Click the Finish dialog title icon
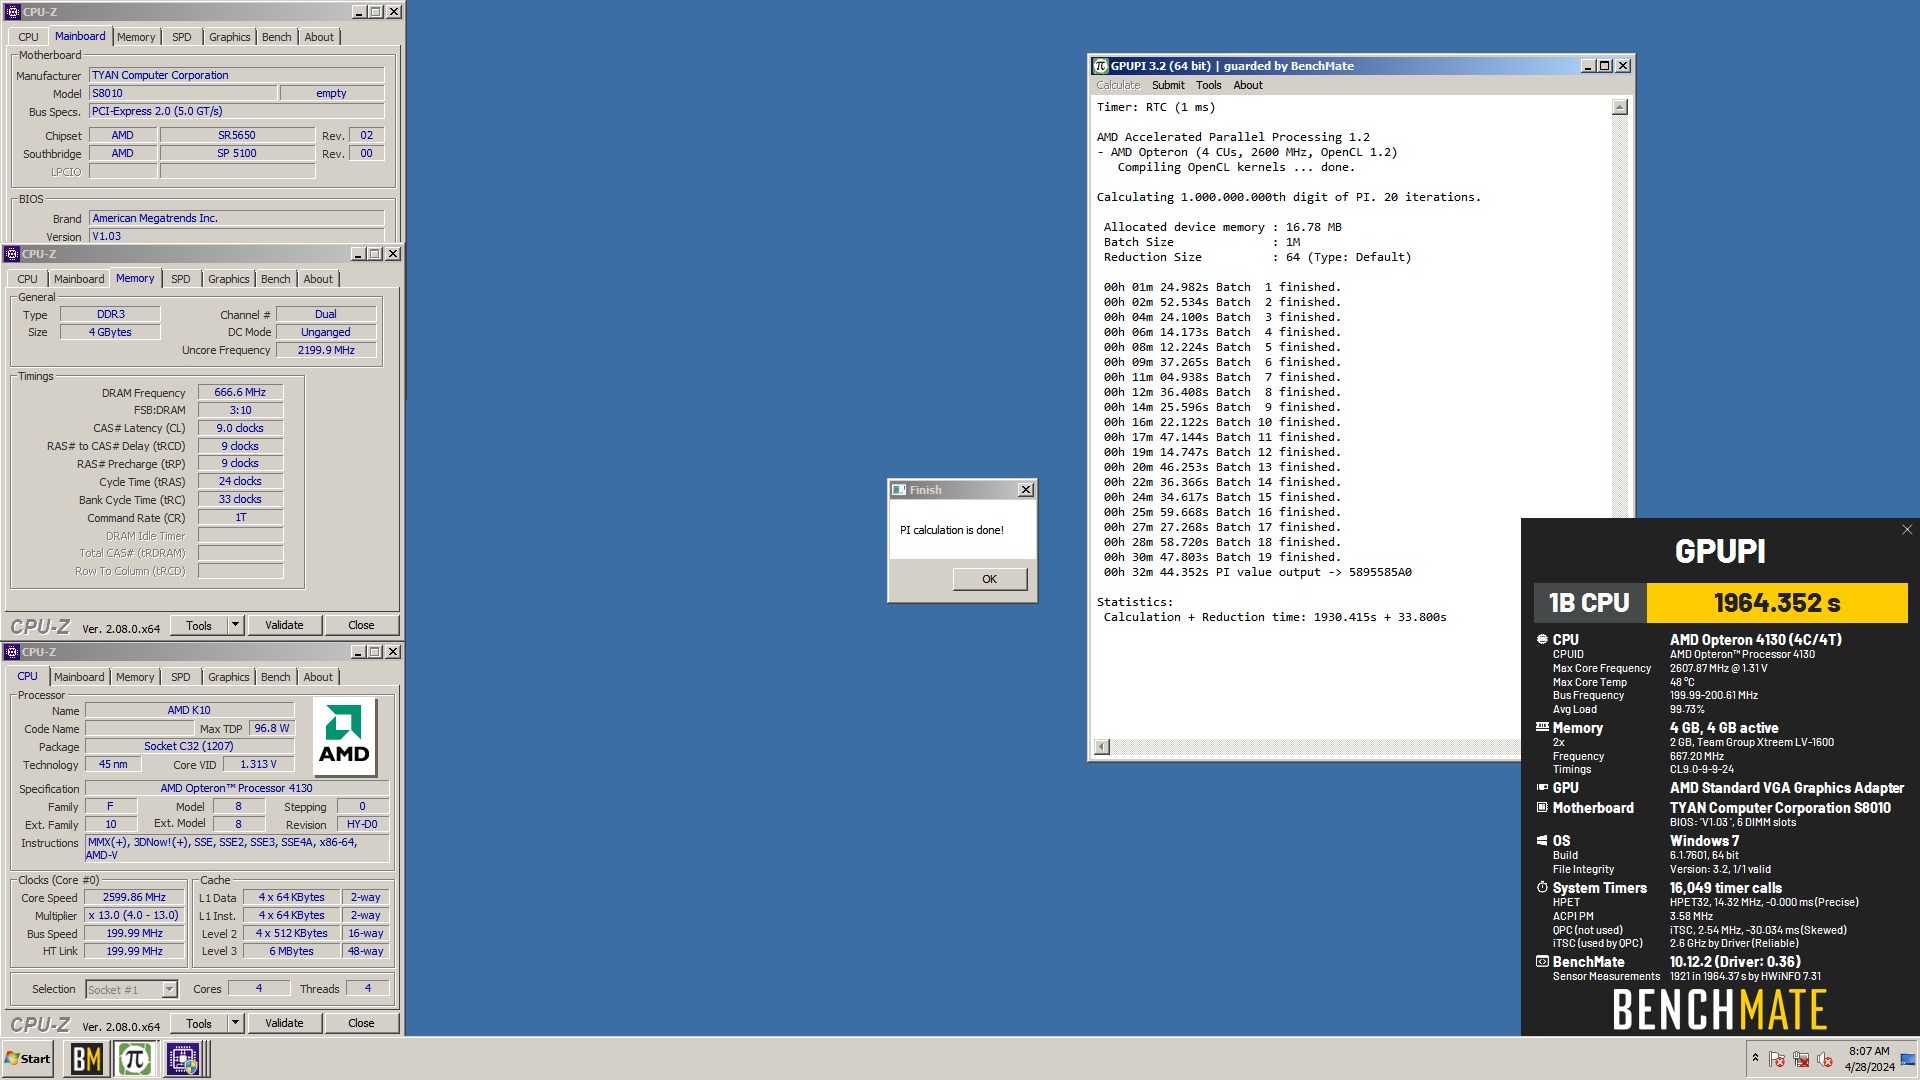The height and width of the screenshot is (1080, 1920). (x=899, y=490)
